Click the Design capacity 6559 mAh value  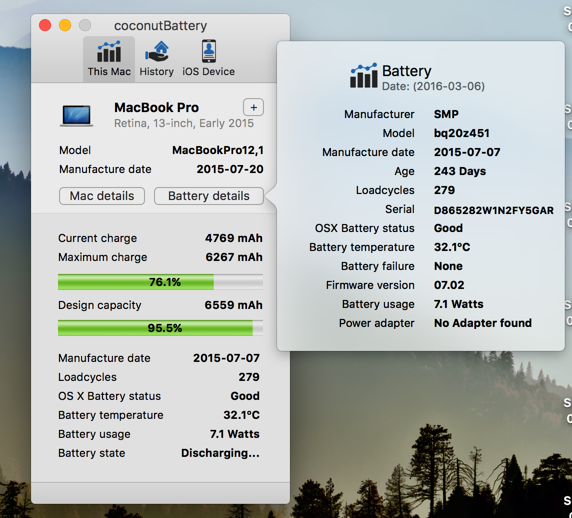tap(233, 305)
